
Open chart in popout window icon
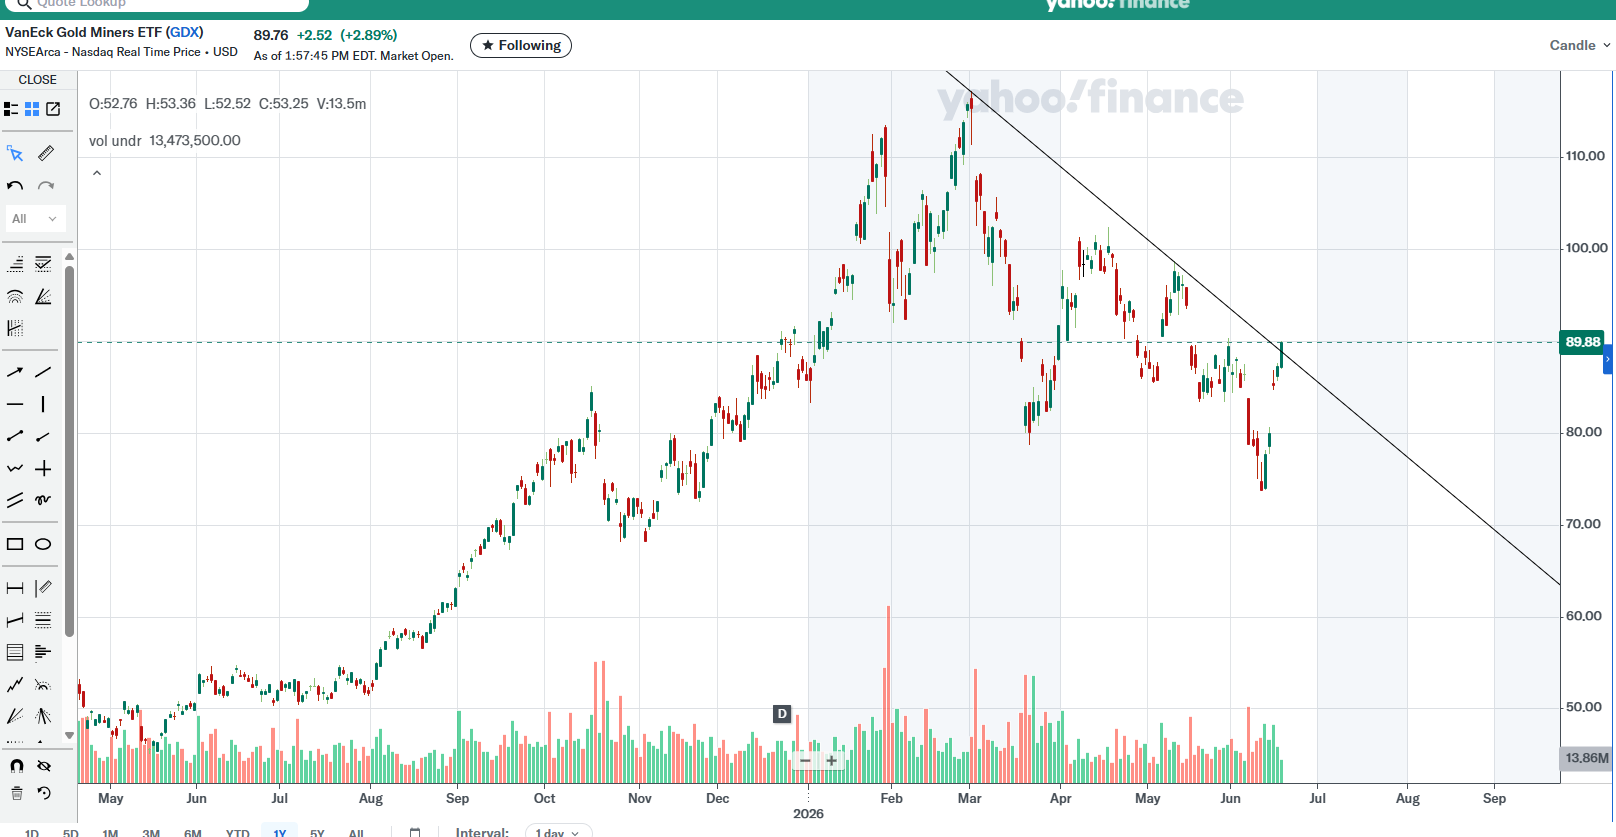54,109
